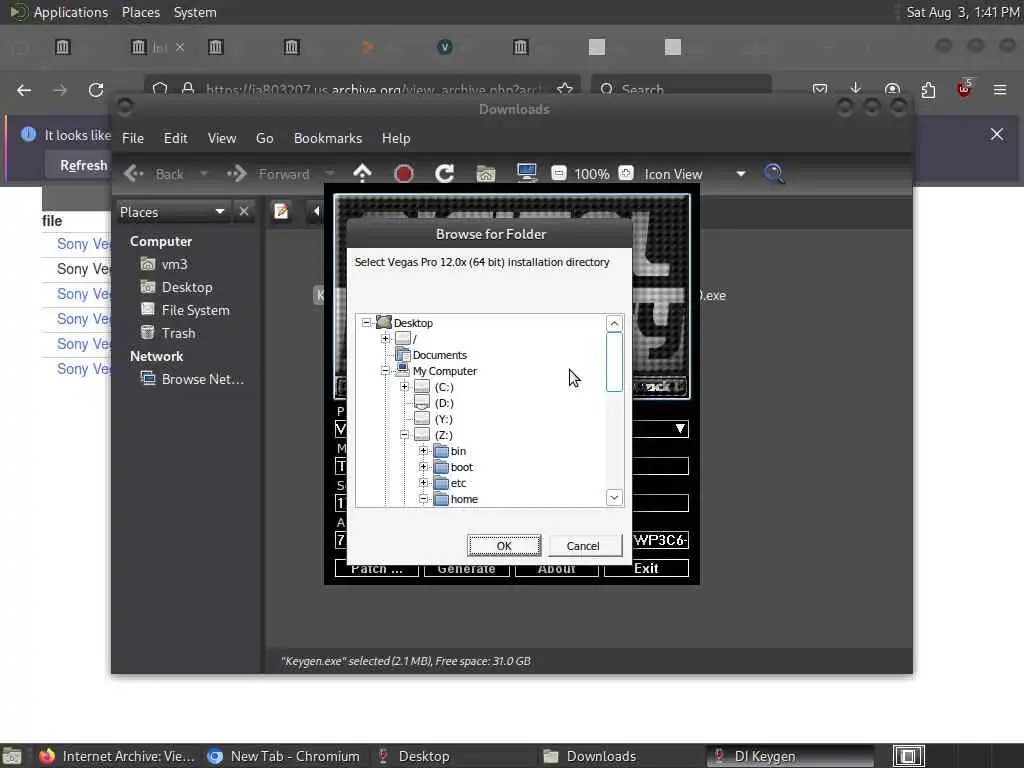Viewport: 1024px width, 768px height.
Task: Close the Places sidebar pane
Action: [244, 211]
